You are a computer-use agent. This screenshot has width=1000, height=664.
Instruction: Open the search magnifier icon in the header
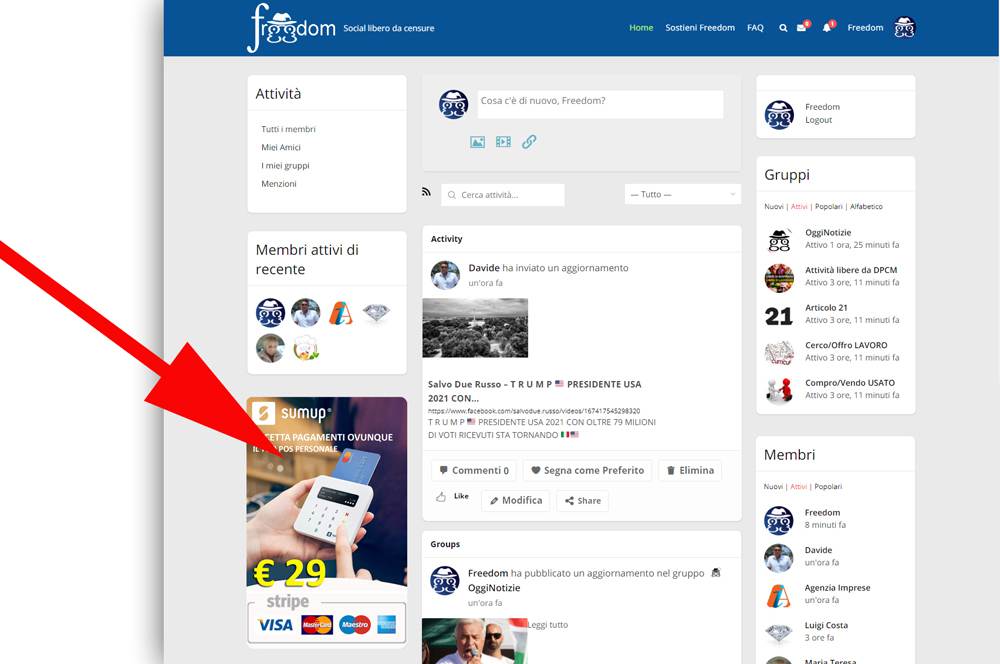[783, 28]
